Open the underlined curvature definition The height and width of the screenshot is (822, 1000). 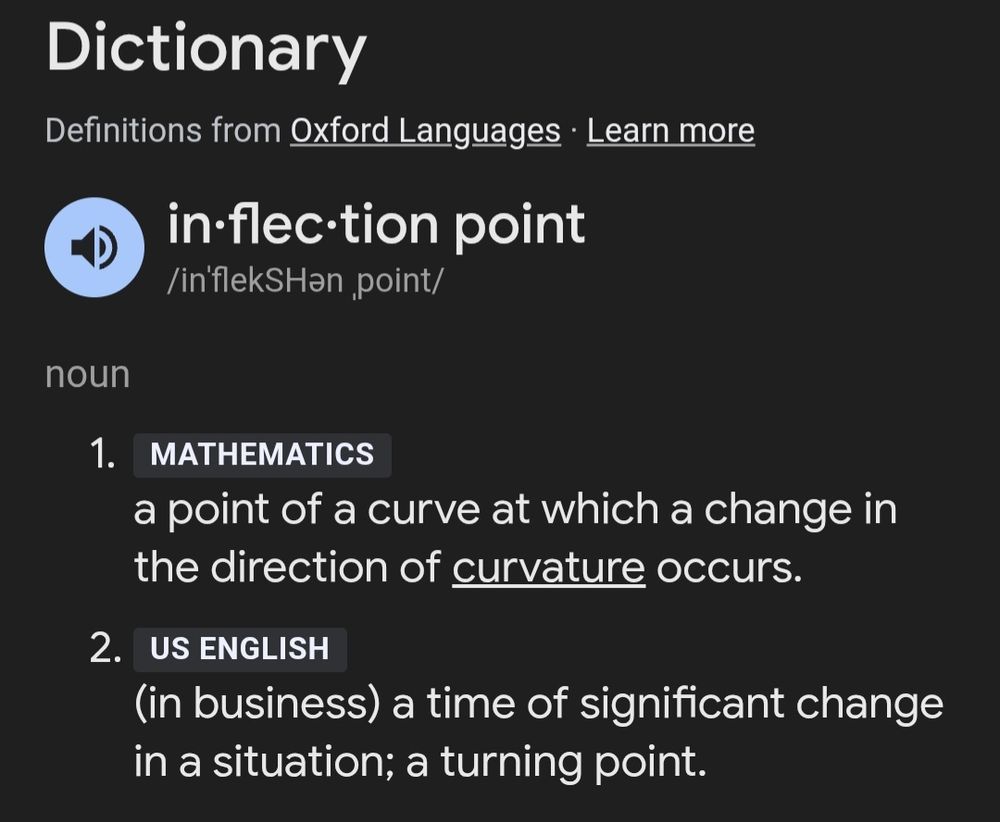coord(550,566)
